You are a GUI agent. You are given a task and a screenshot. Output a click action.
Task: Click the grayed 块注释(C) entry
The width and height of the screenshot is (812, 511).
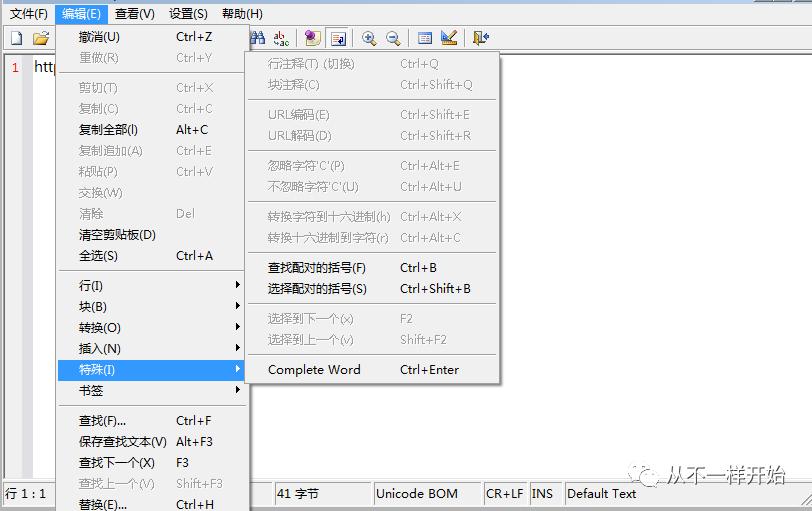tap(372, 85)
